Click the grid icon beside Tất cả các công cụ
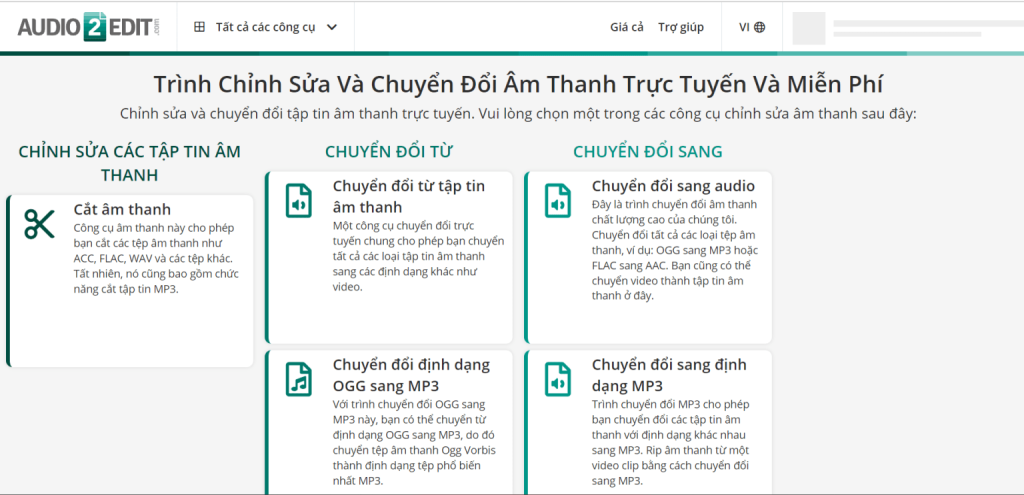1024x495 pixels. [200, 27]
